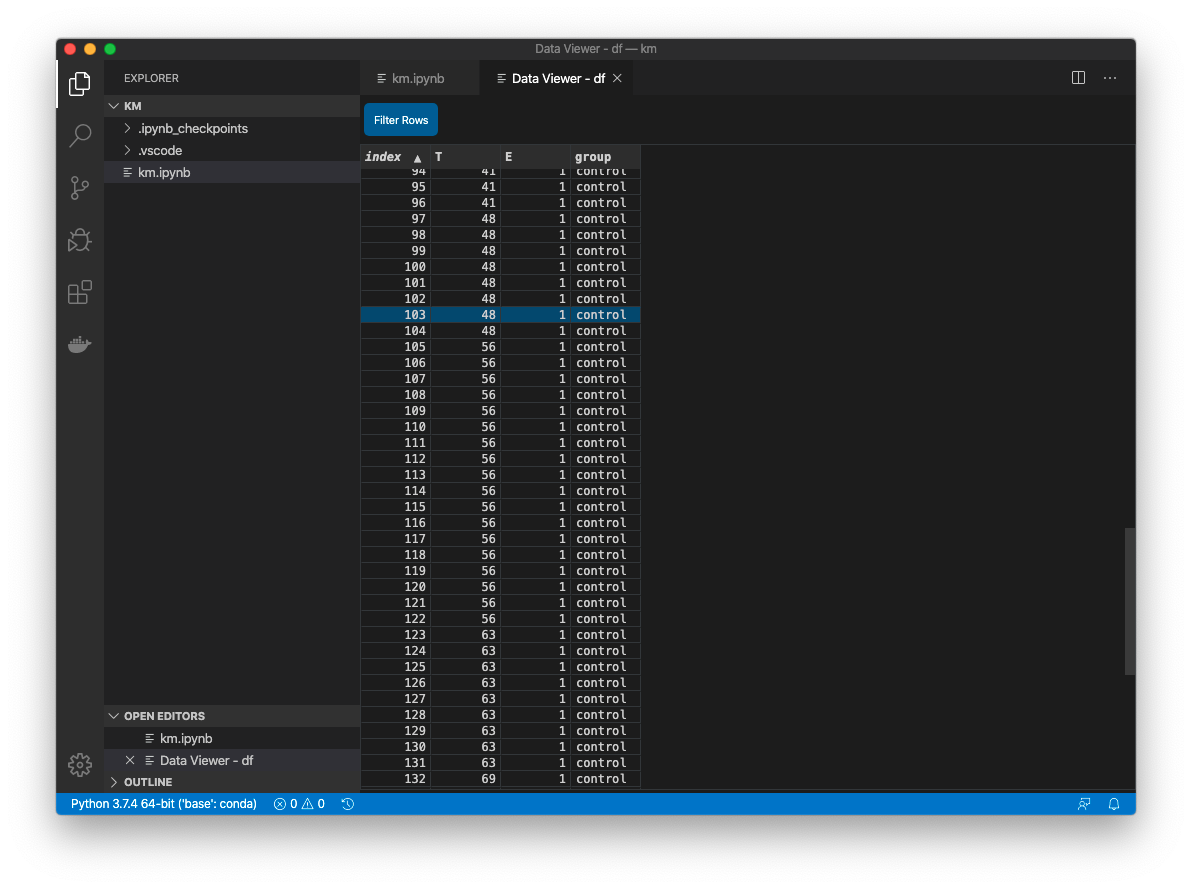This screenshot has width=1192, height=889.
Task: Open the Source Control view icon
Action: (x=80, y=188)
